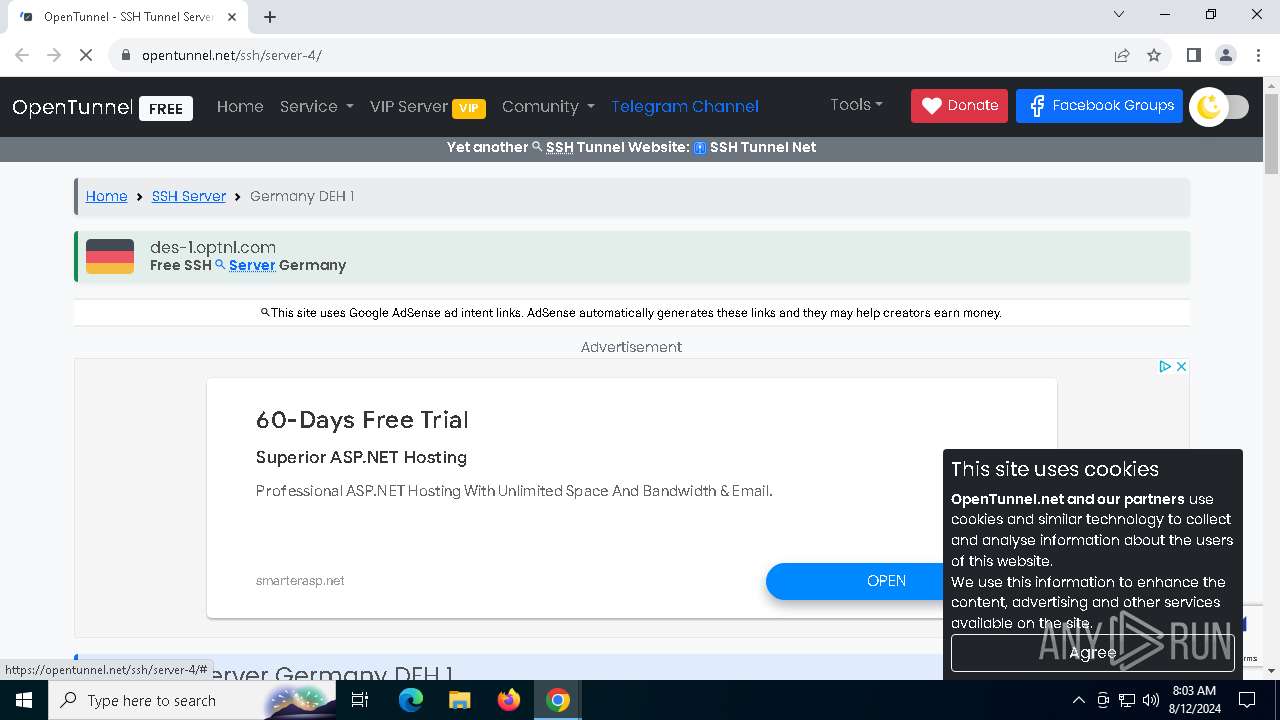Expand the Comunity dropdown
Image resolution: width=1280 pixels, height=720 pixels.
(548, 106)
